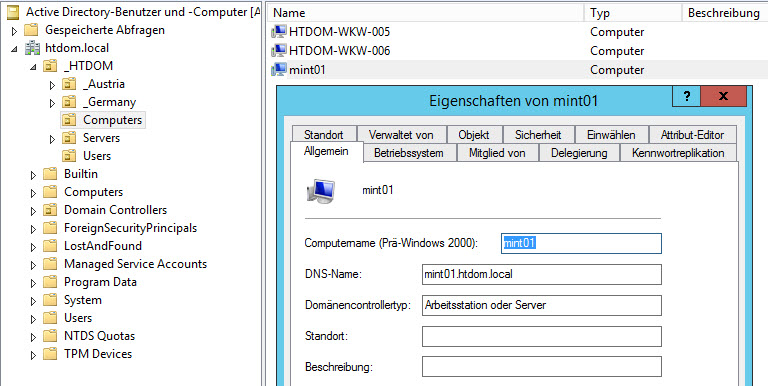This screenshot has height=386, width=768.
Task: Select the Allgemein tab
Action: (x=326, y=151)
